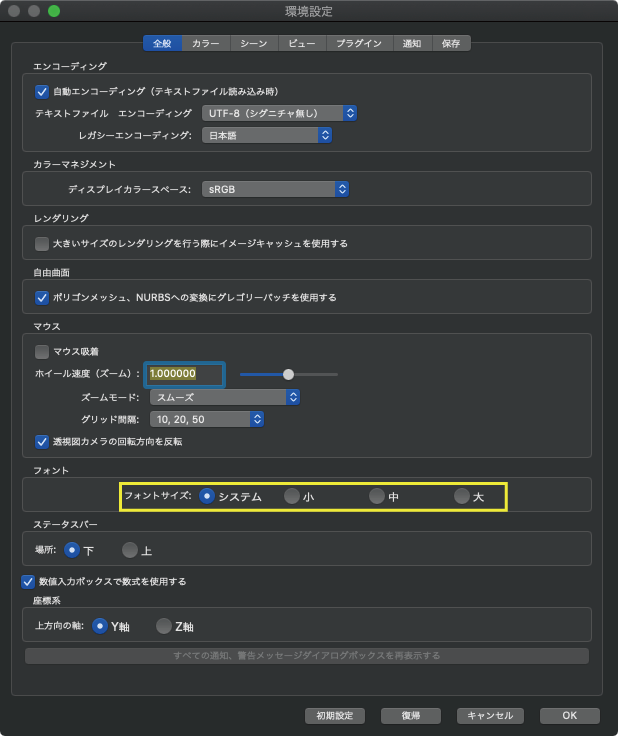Click the 初期設定 button

click(x=335, y=716)
